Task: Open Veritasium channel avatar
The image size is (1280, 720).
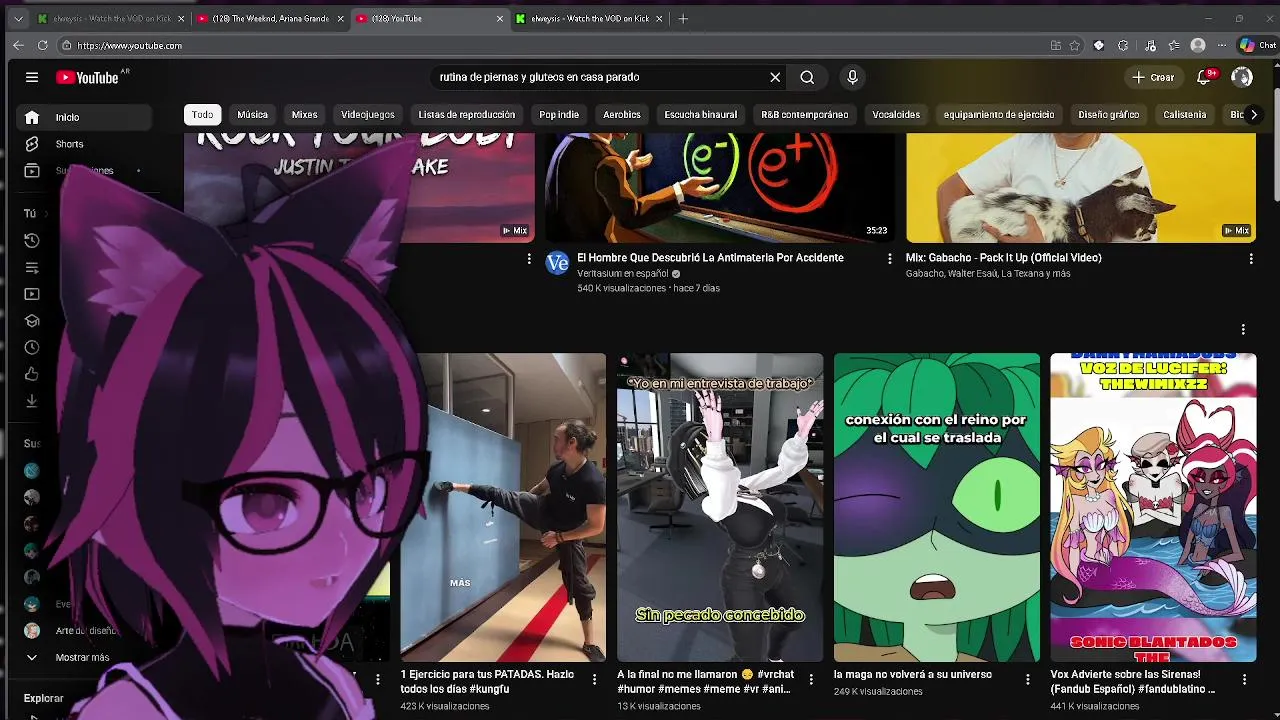Action: click(557, 263)
